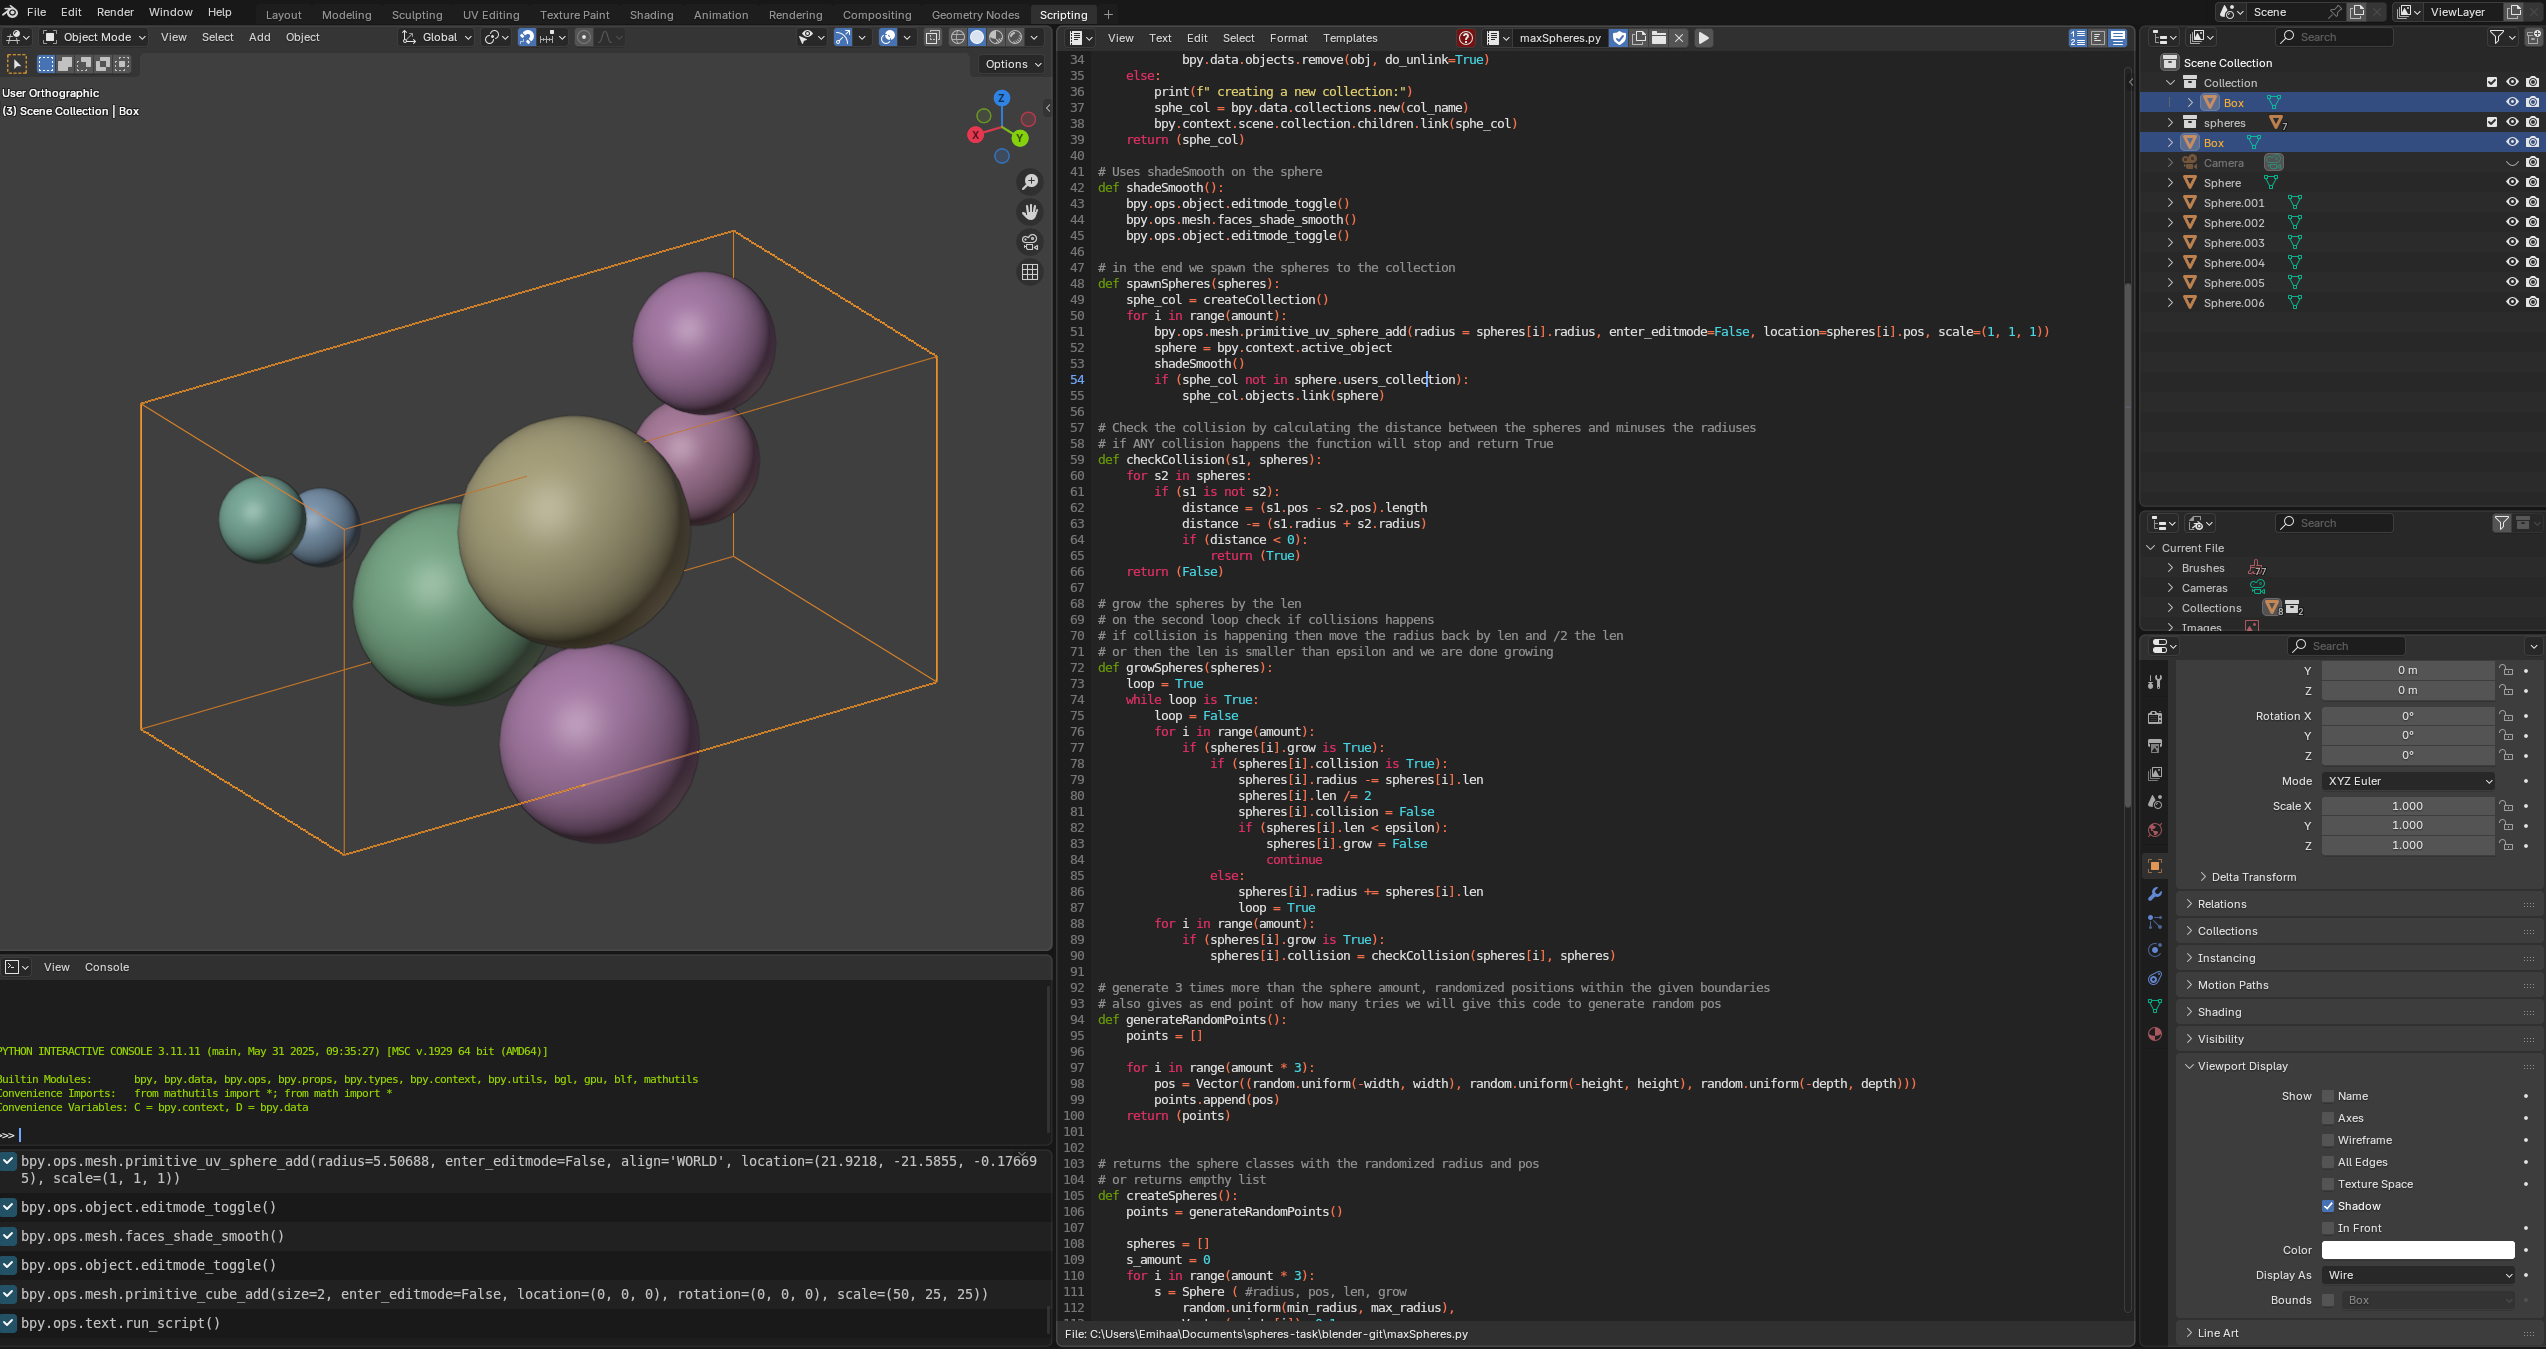Screen dimensions: 2546x1349
Task: Toggle camera view with camera gizmo
Action: click(1029, 242)
